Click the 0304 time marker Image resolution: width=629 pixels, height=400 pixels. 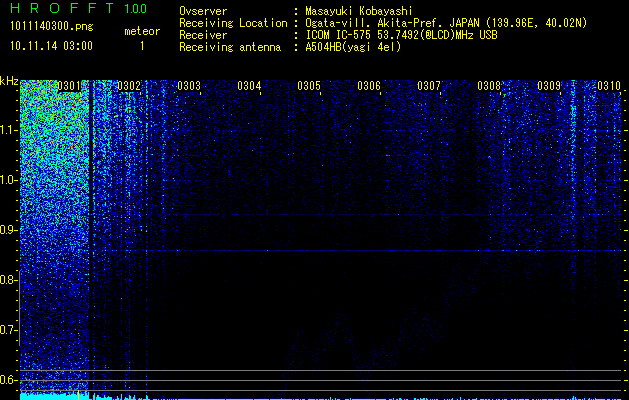coord(249,85)
